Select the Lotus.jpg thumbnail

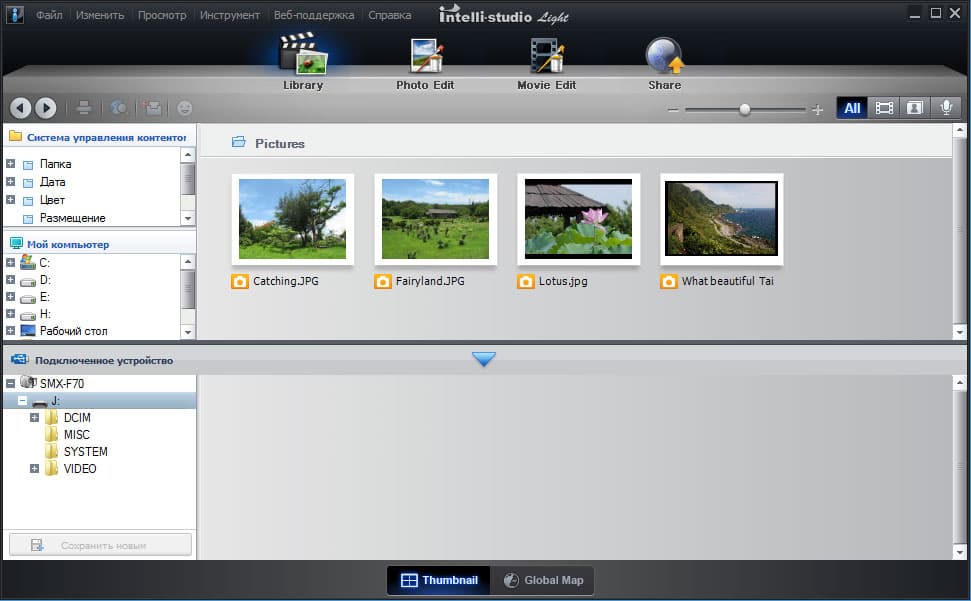coord(578,219)
